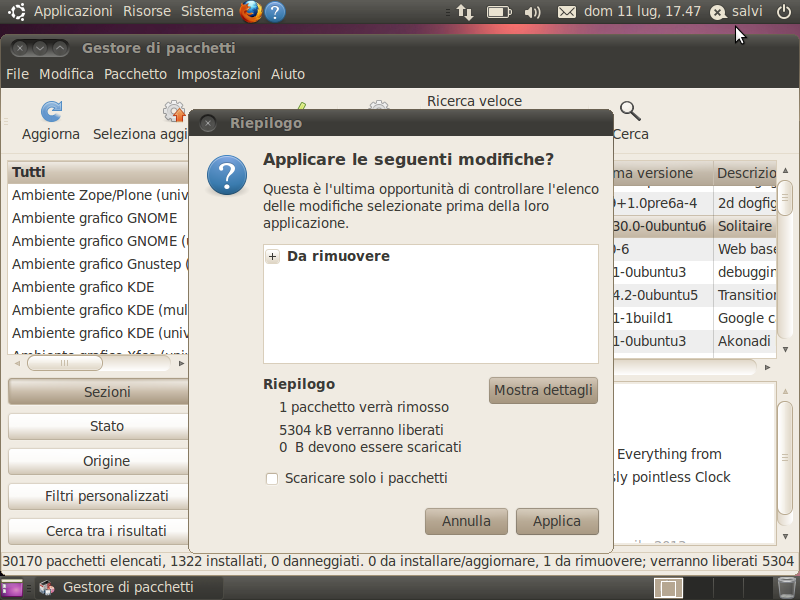Open the volume speaker icon

532,12
